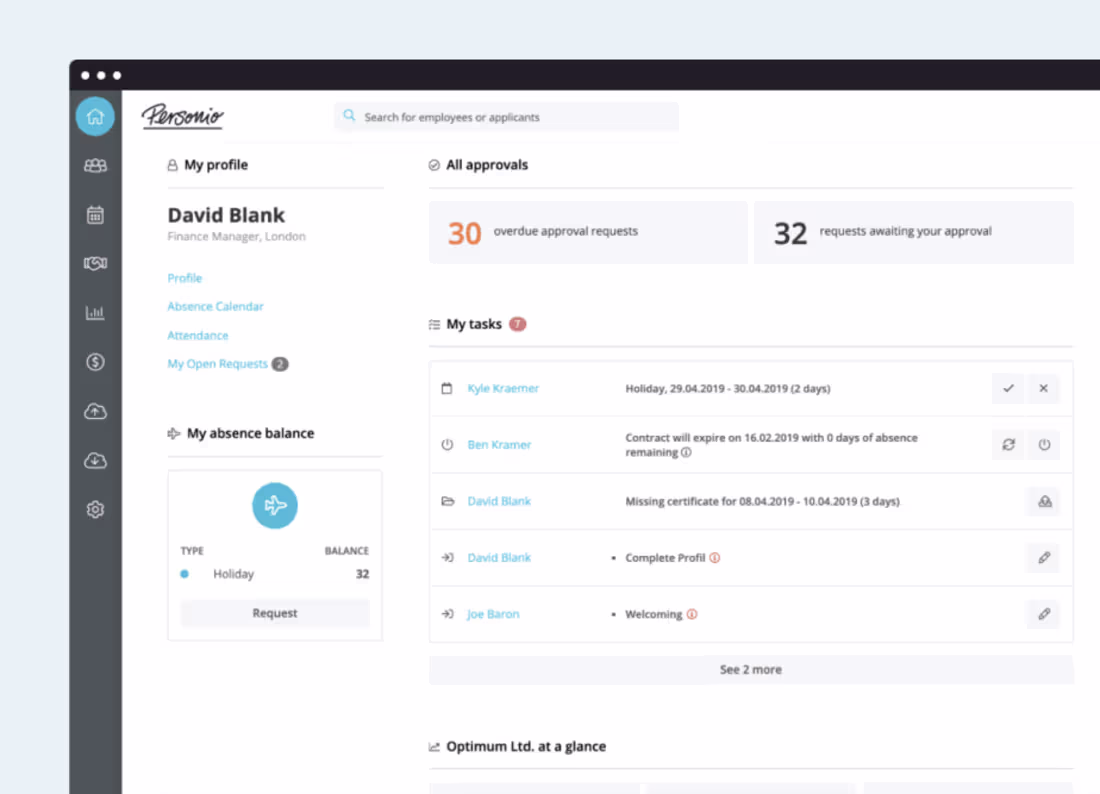Reject Kyle Kraemer's holiday with the X
Image resolution: width=1100 pixels, height=794 pixels.
coord(1043,388)
